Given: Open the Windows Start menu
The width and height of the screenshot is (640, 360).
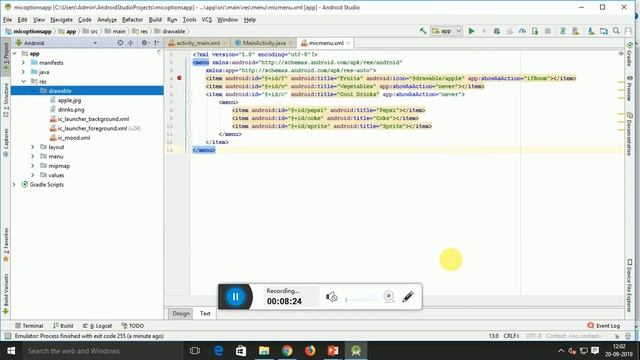Looking at the screenshot, I should (x=11, y=351).
